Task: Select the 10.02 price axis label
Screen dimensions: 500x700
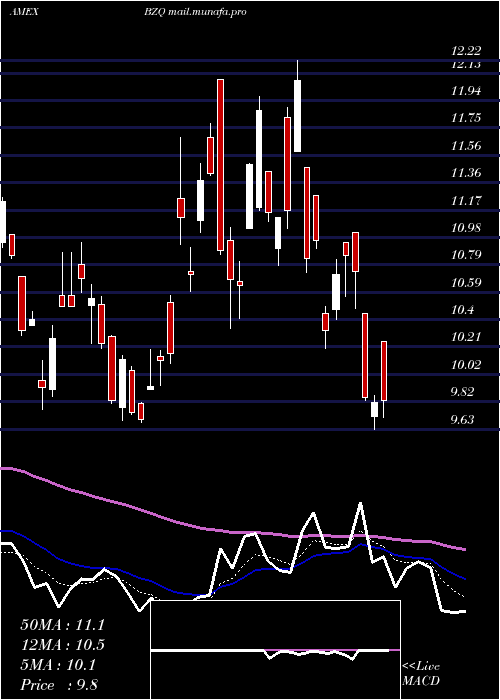Action: (466, 365)
